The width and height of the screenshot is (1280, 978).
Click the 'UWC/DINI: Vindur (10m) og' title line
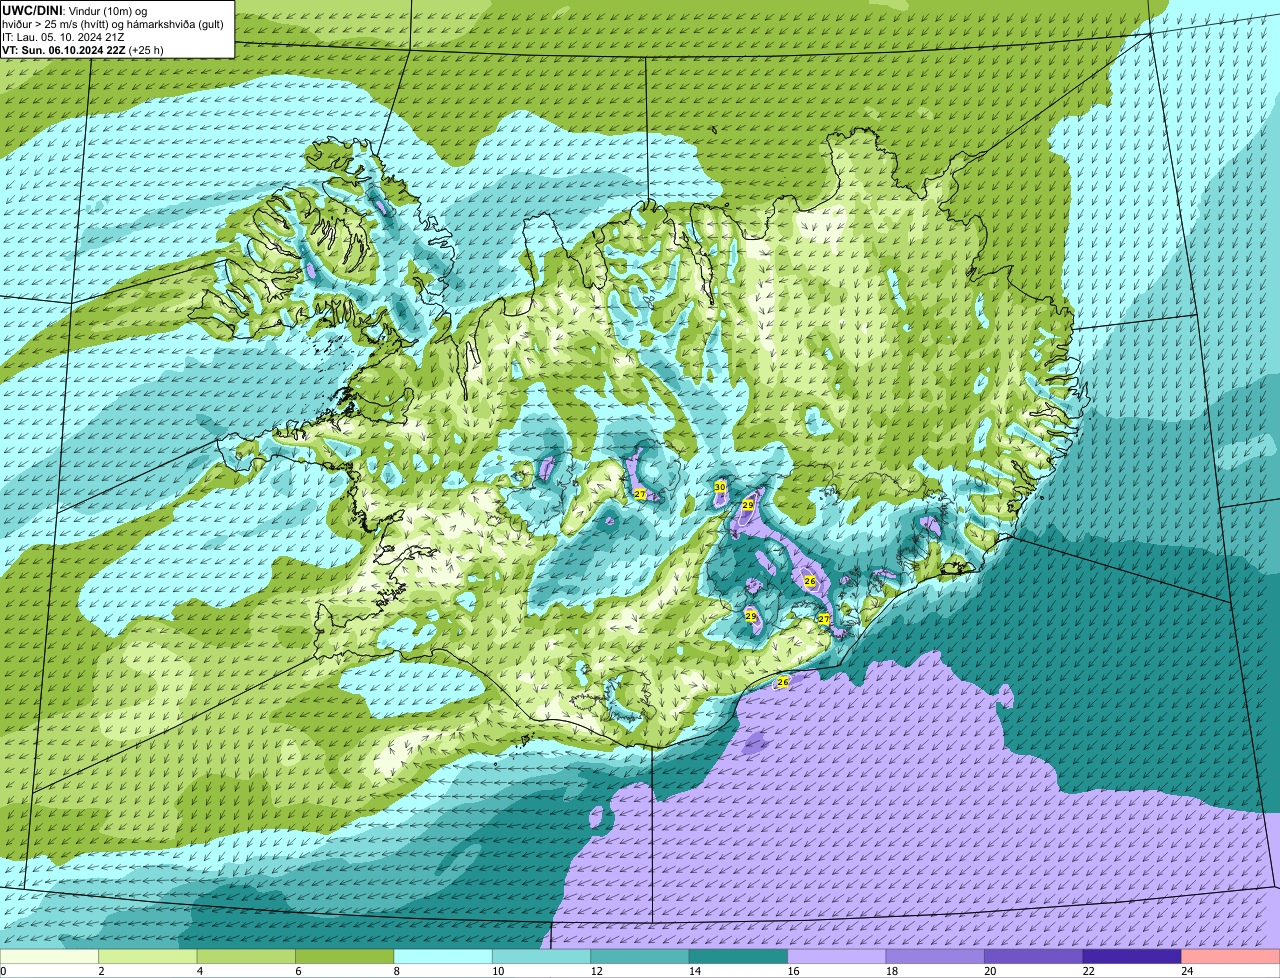pos(75,10)
